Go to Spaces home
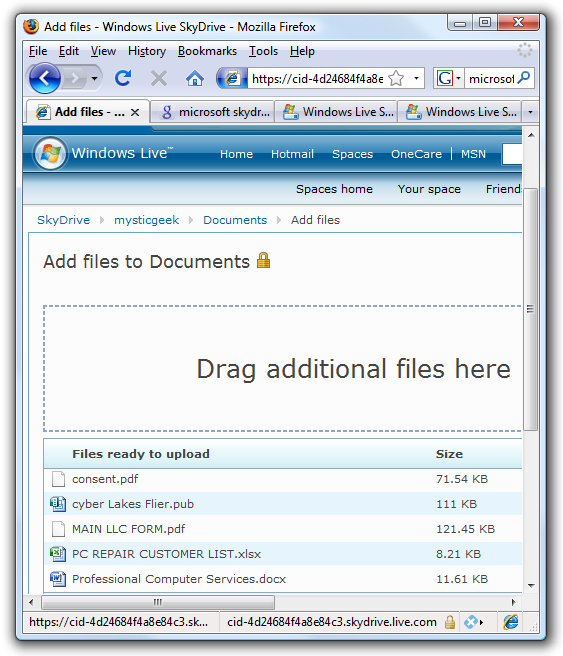Viewport: 563px width, 656px height. [x=334, y=189]
